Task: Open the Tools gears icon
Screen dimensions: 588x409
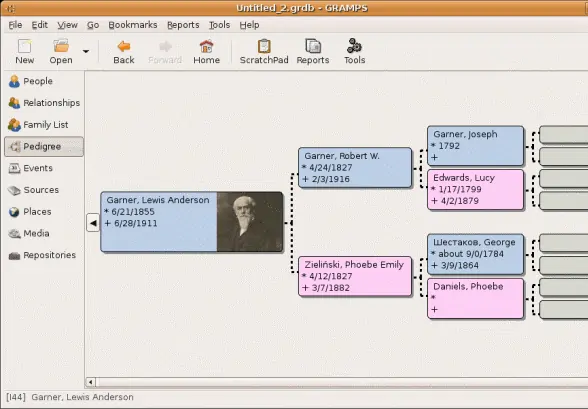Action: [x=354, y=46]
